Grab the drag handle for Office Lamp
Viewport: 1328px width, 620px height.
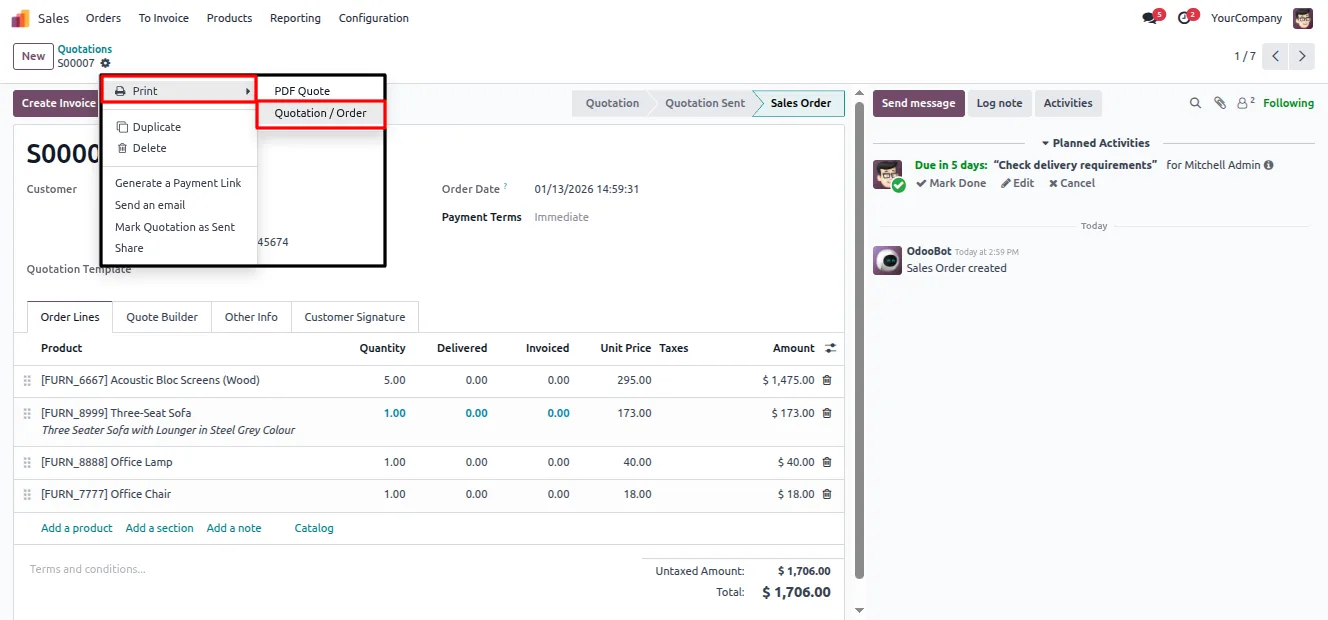point(28,462)
